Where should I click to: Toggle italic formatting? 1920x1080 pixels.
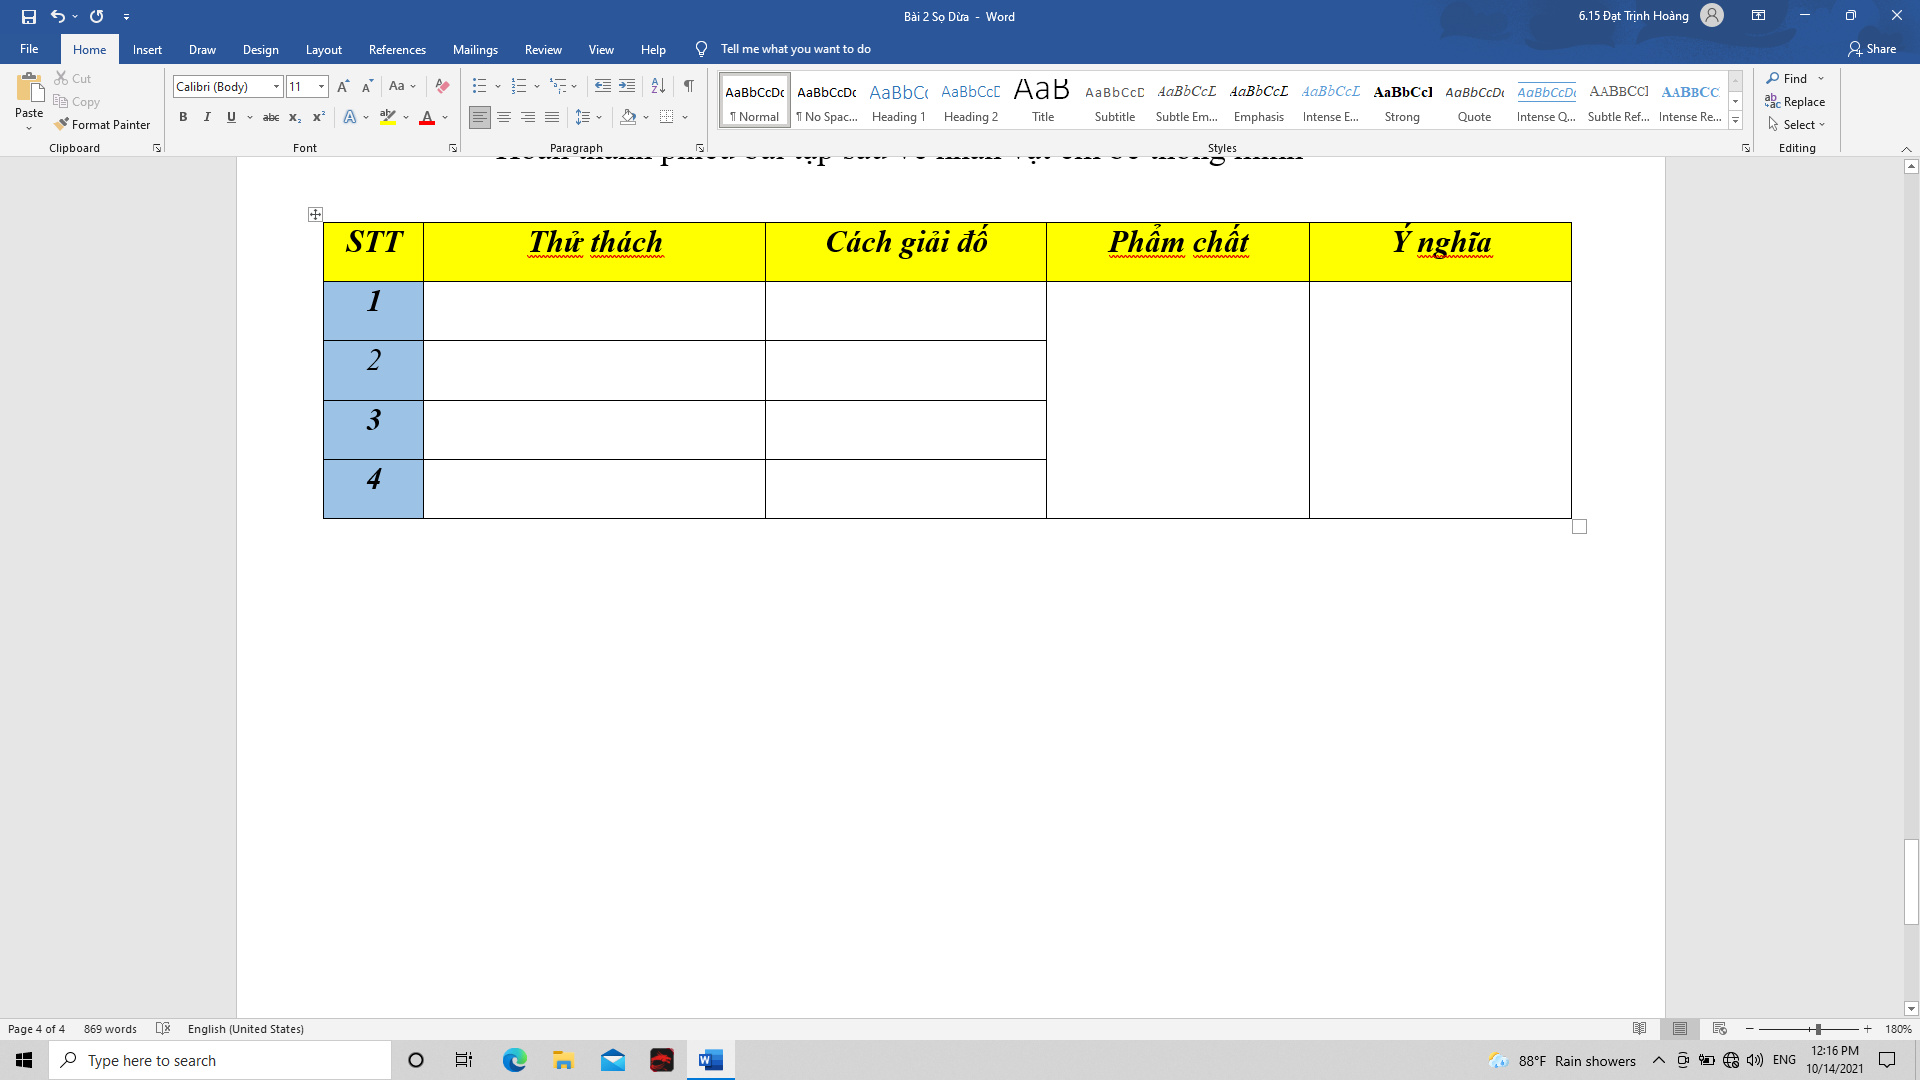[x=207, y=117]
